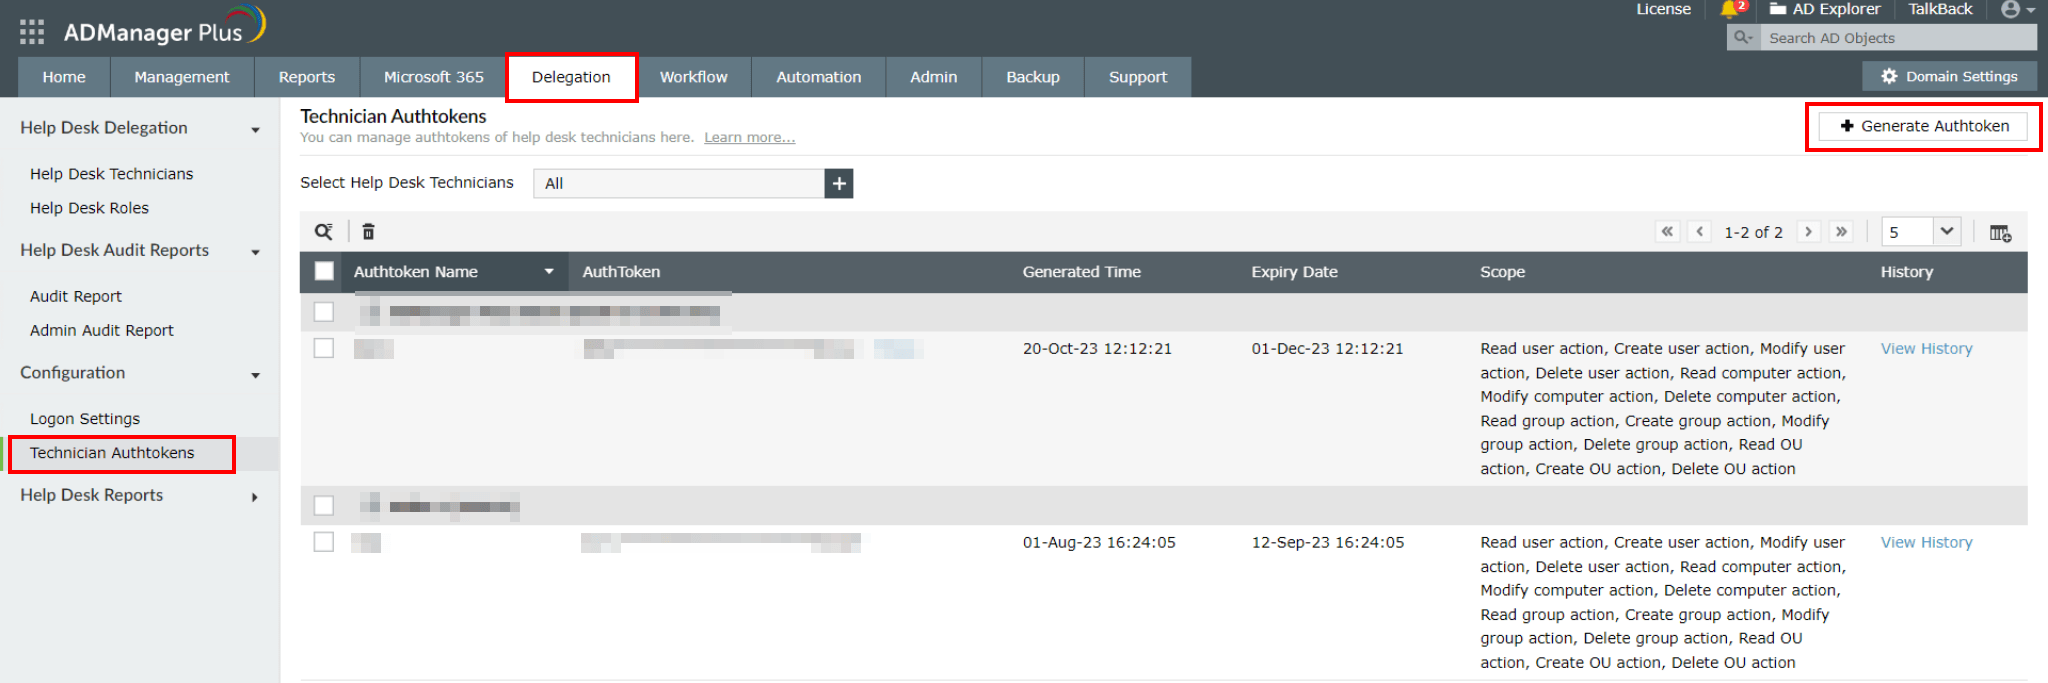Toggle the select-all checkbox in table header
This screenshot has height=683, width=2048.
click(x=324, y=271)
